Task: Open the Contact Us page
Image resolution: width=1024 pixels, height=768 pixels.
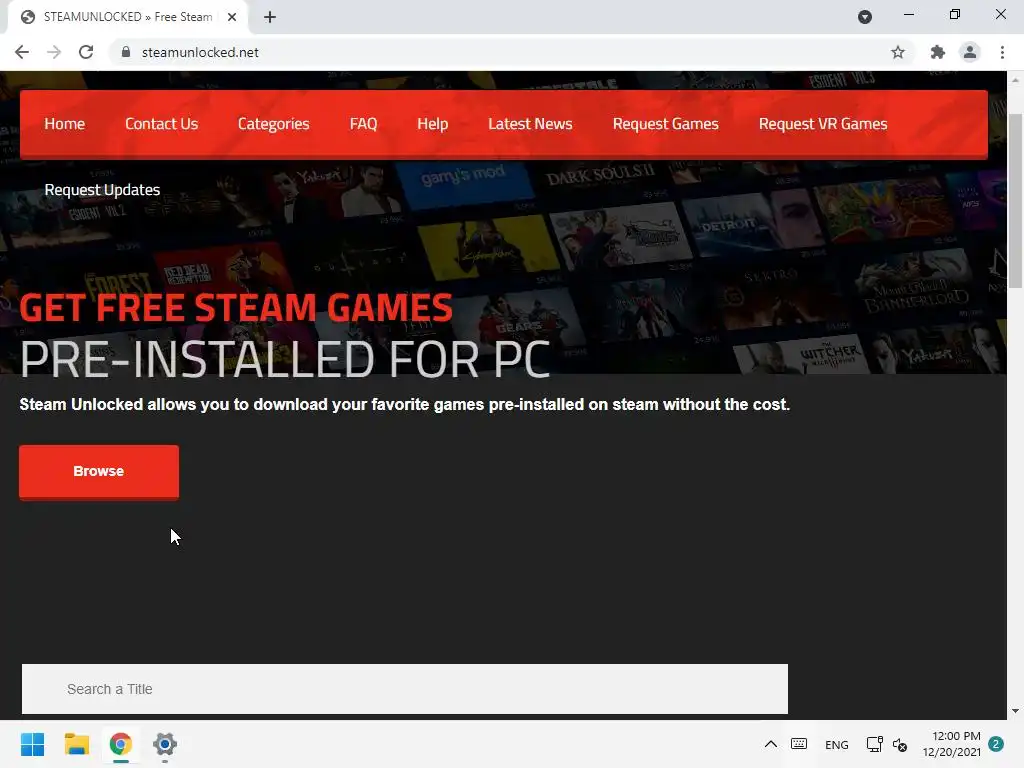Action: 161,124
